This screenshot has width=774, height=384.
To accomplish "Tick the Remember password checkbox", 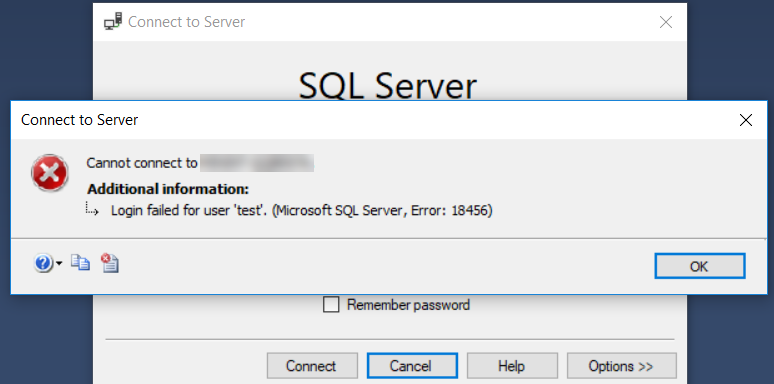I will click(331, 305).
